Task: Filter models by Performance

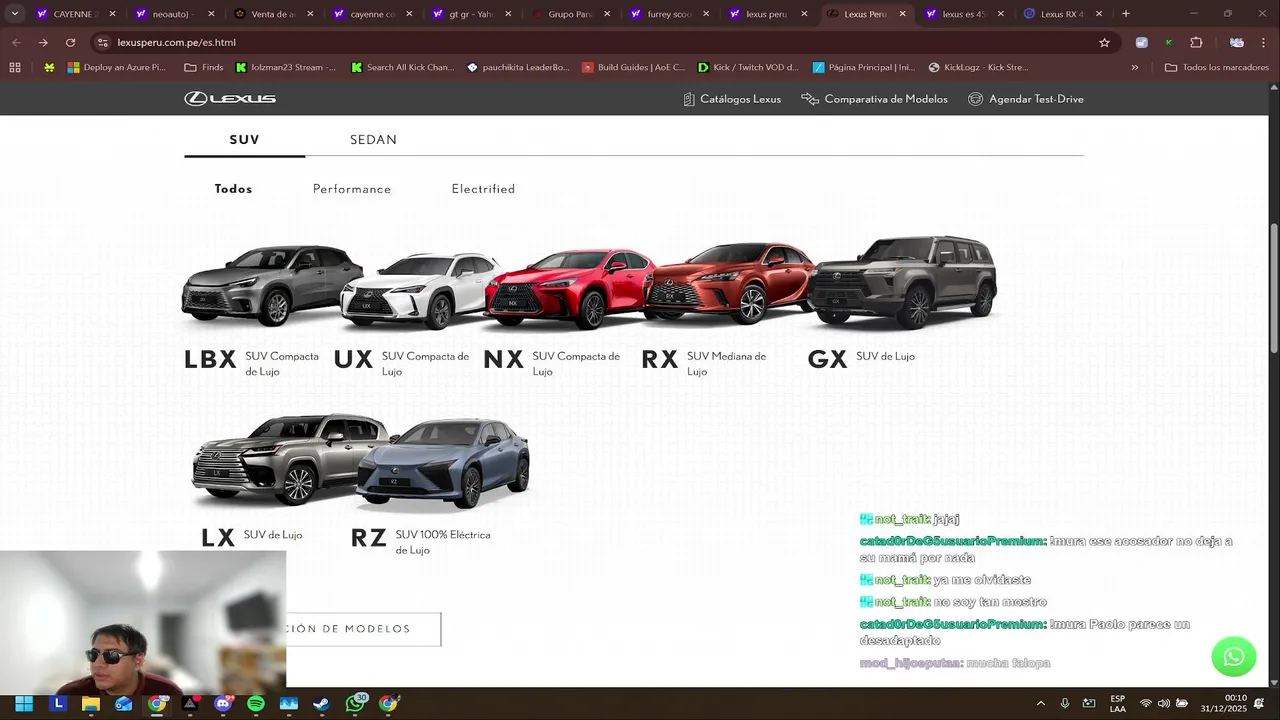Action: tap(352, 189)
